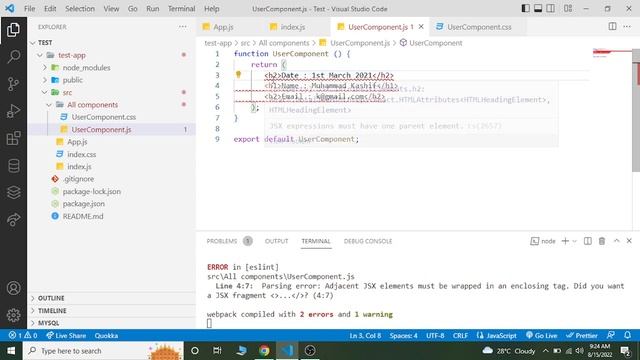Screen dimensions: 640x360
Task: Toggle primary side bar layout button
Action: (x=526, y=9)
